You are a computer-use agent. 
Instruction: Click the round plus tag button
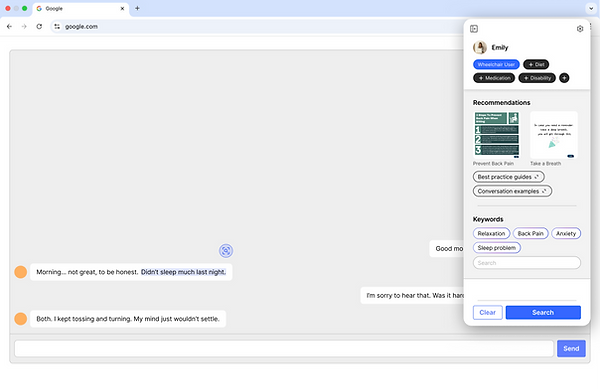[x=564, y=78]
